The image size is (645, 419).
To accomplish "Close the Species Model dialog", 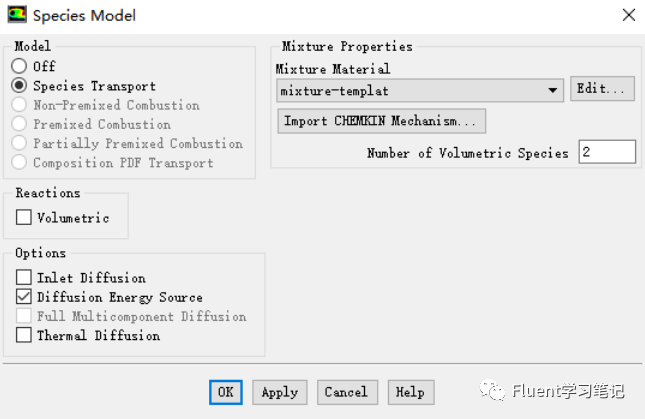I will (629, 15).
